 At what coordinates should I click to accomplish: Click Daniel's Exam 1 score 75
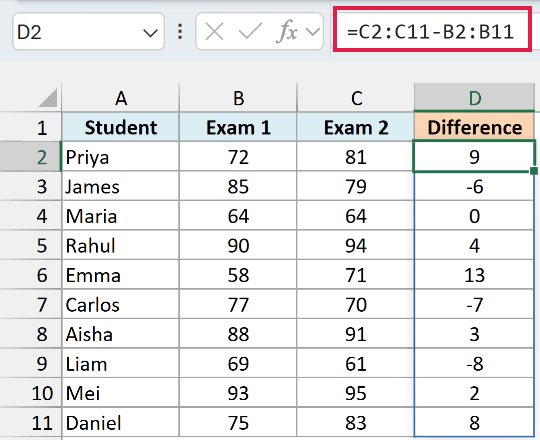tap(238, 422)
